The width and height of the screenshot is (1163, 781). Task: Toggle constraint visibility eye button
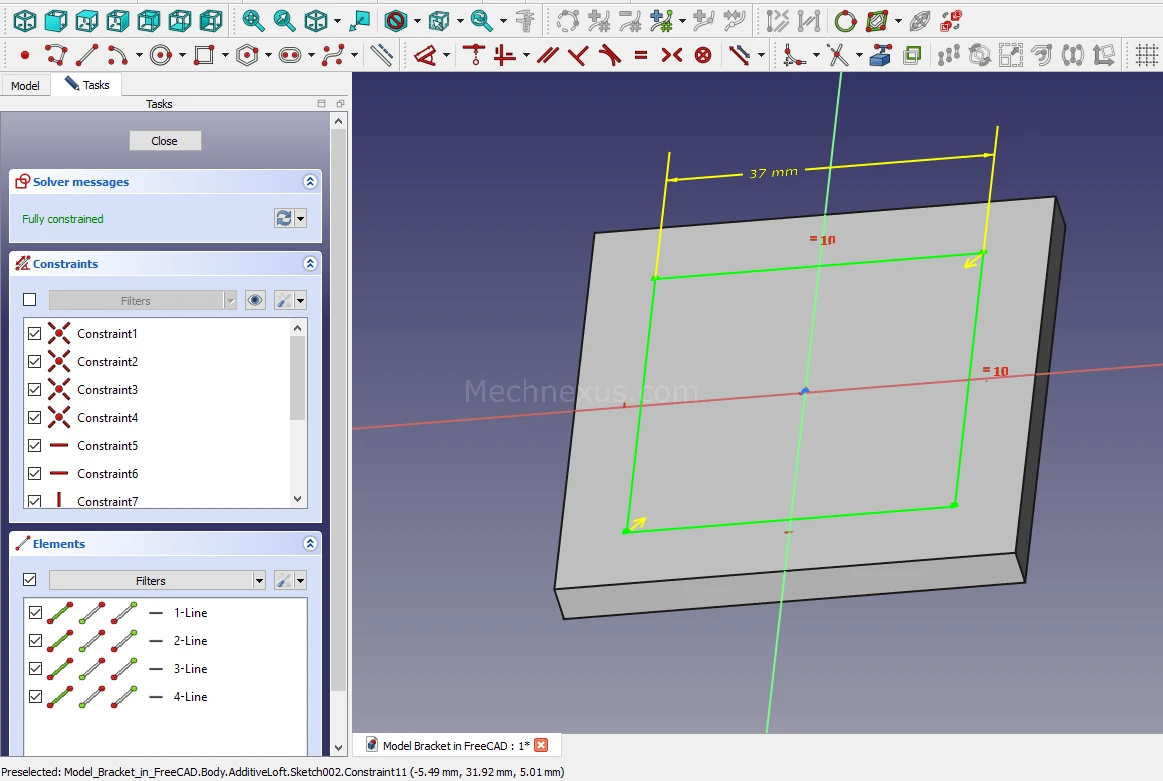pyautogui.click(x=255, y=300)
